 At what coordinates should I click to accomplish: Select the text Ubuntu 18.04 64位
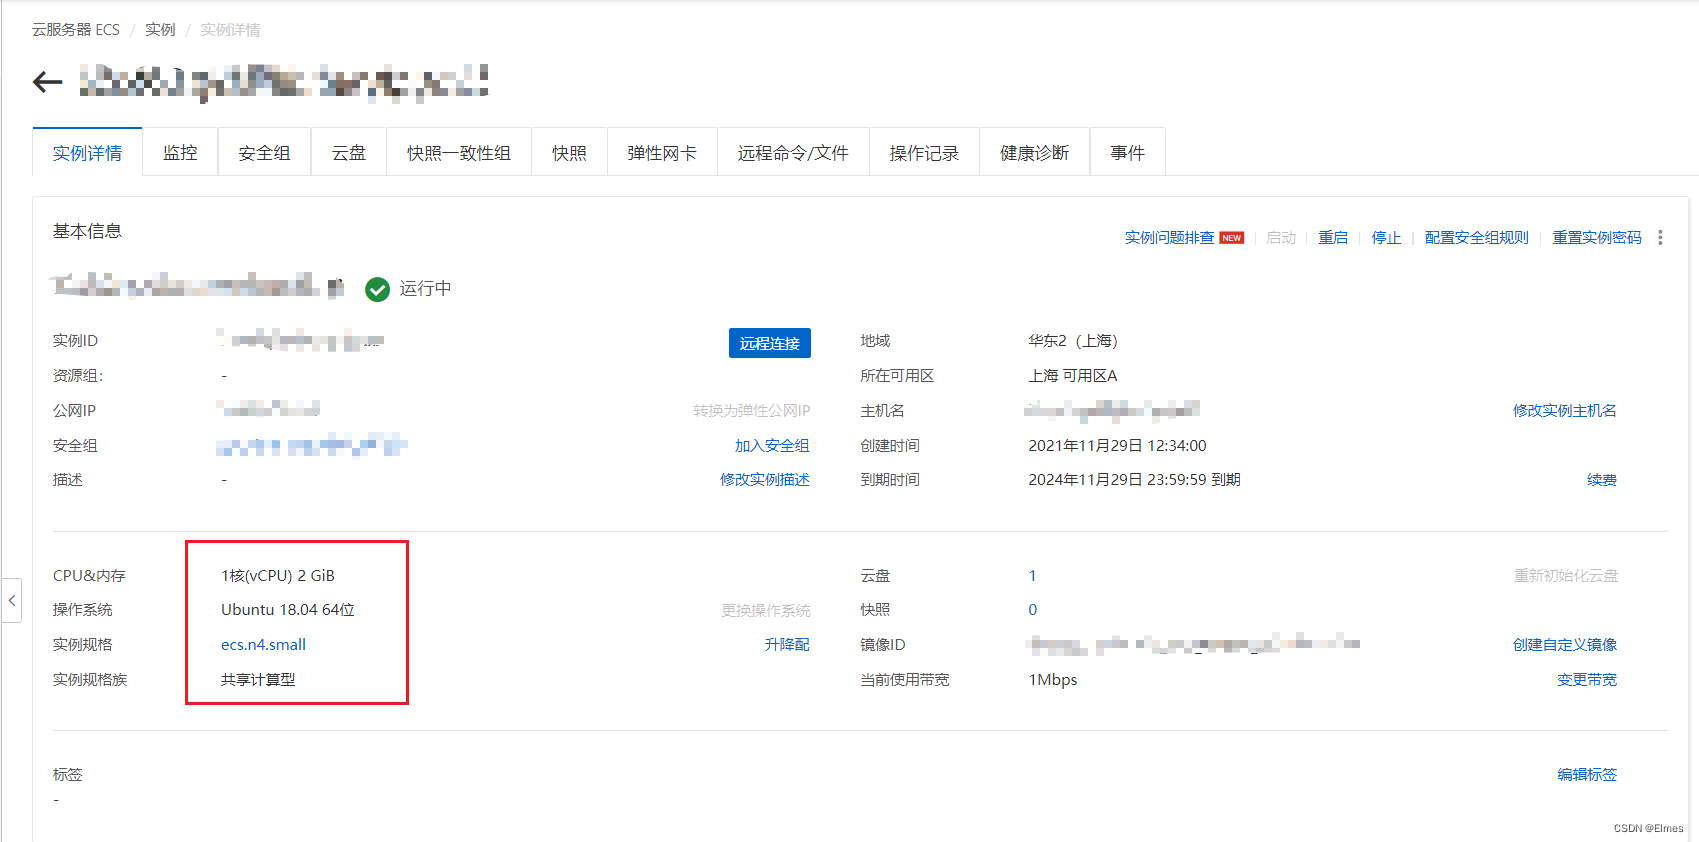pos(288,610)
